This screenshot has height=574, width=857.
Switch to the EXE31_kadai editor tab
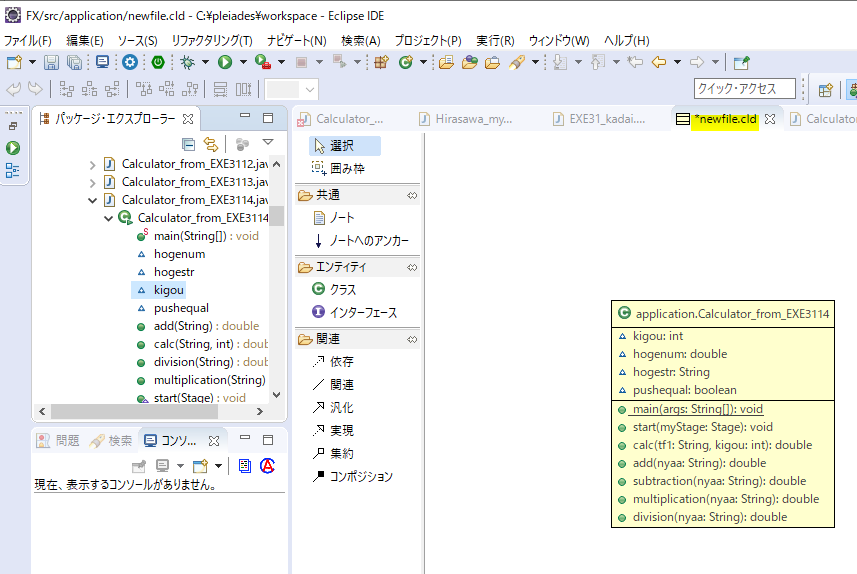pyautogui.click(x=600, y=119)
